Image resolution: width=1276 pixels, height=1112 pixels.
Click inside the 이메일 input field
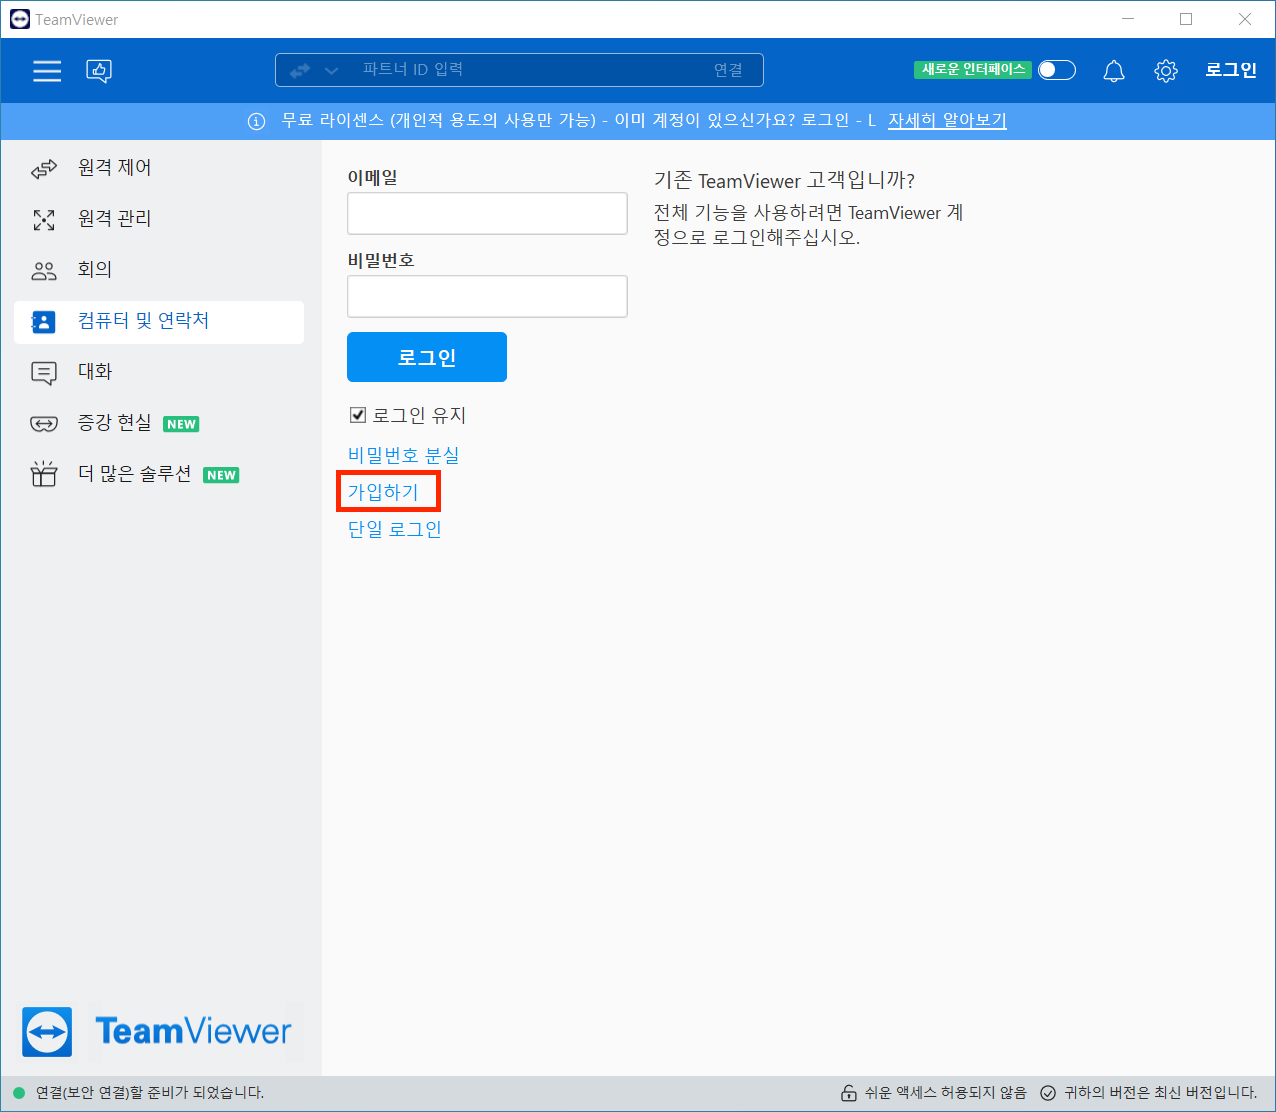(487, 213)
